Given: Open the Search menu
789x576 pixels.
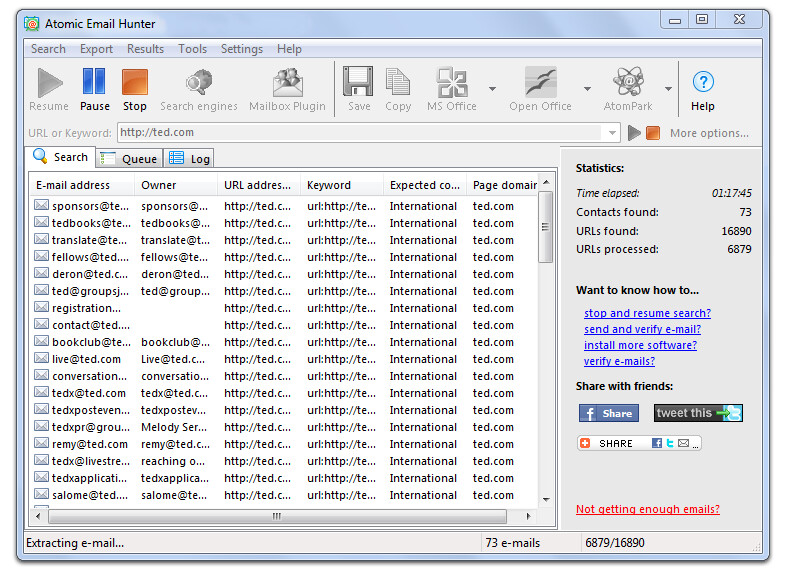Looking at the screenshot, I should tap(48, 49).
